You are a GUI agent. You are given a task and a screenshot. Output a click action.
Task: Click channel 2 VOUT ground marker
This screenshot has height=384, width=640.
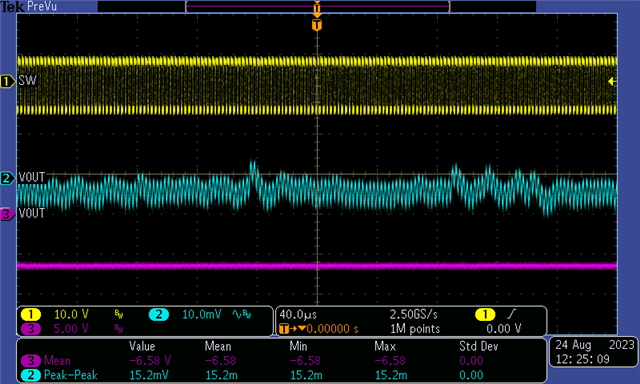click(x=7, y=178)
